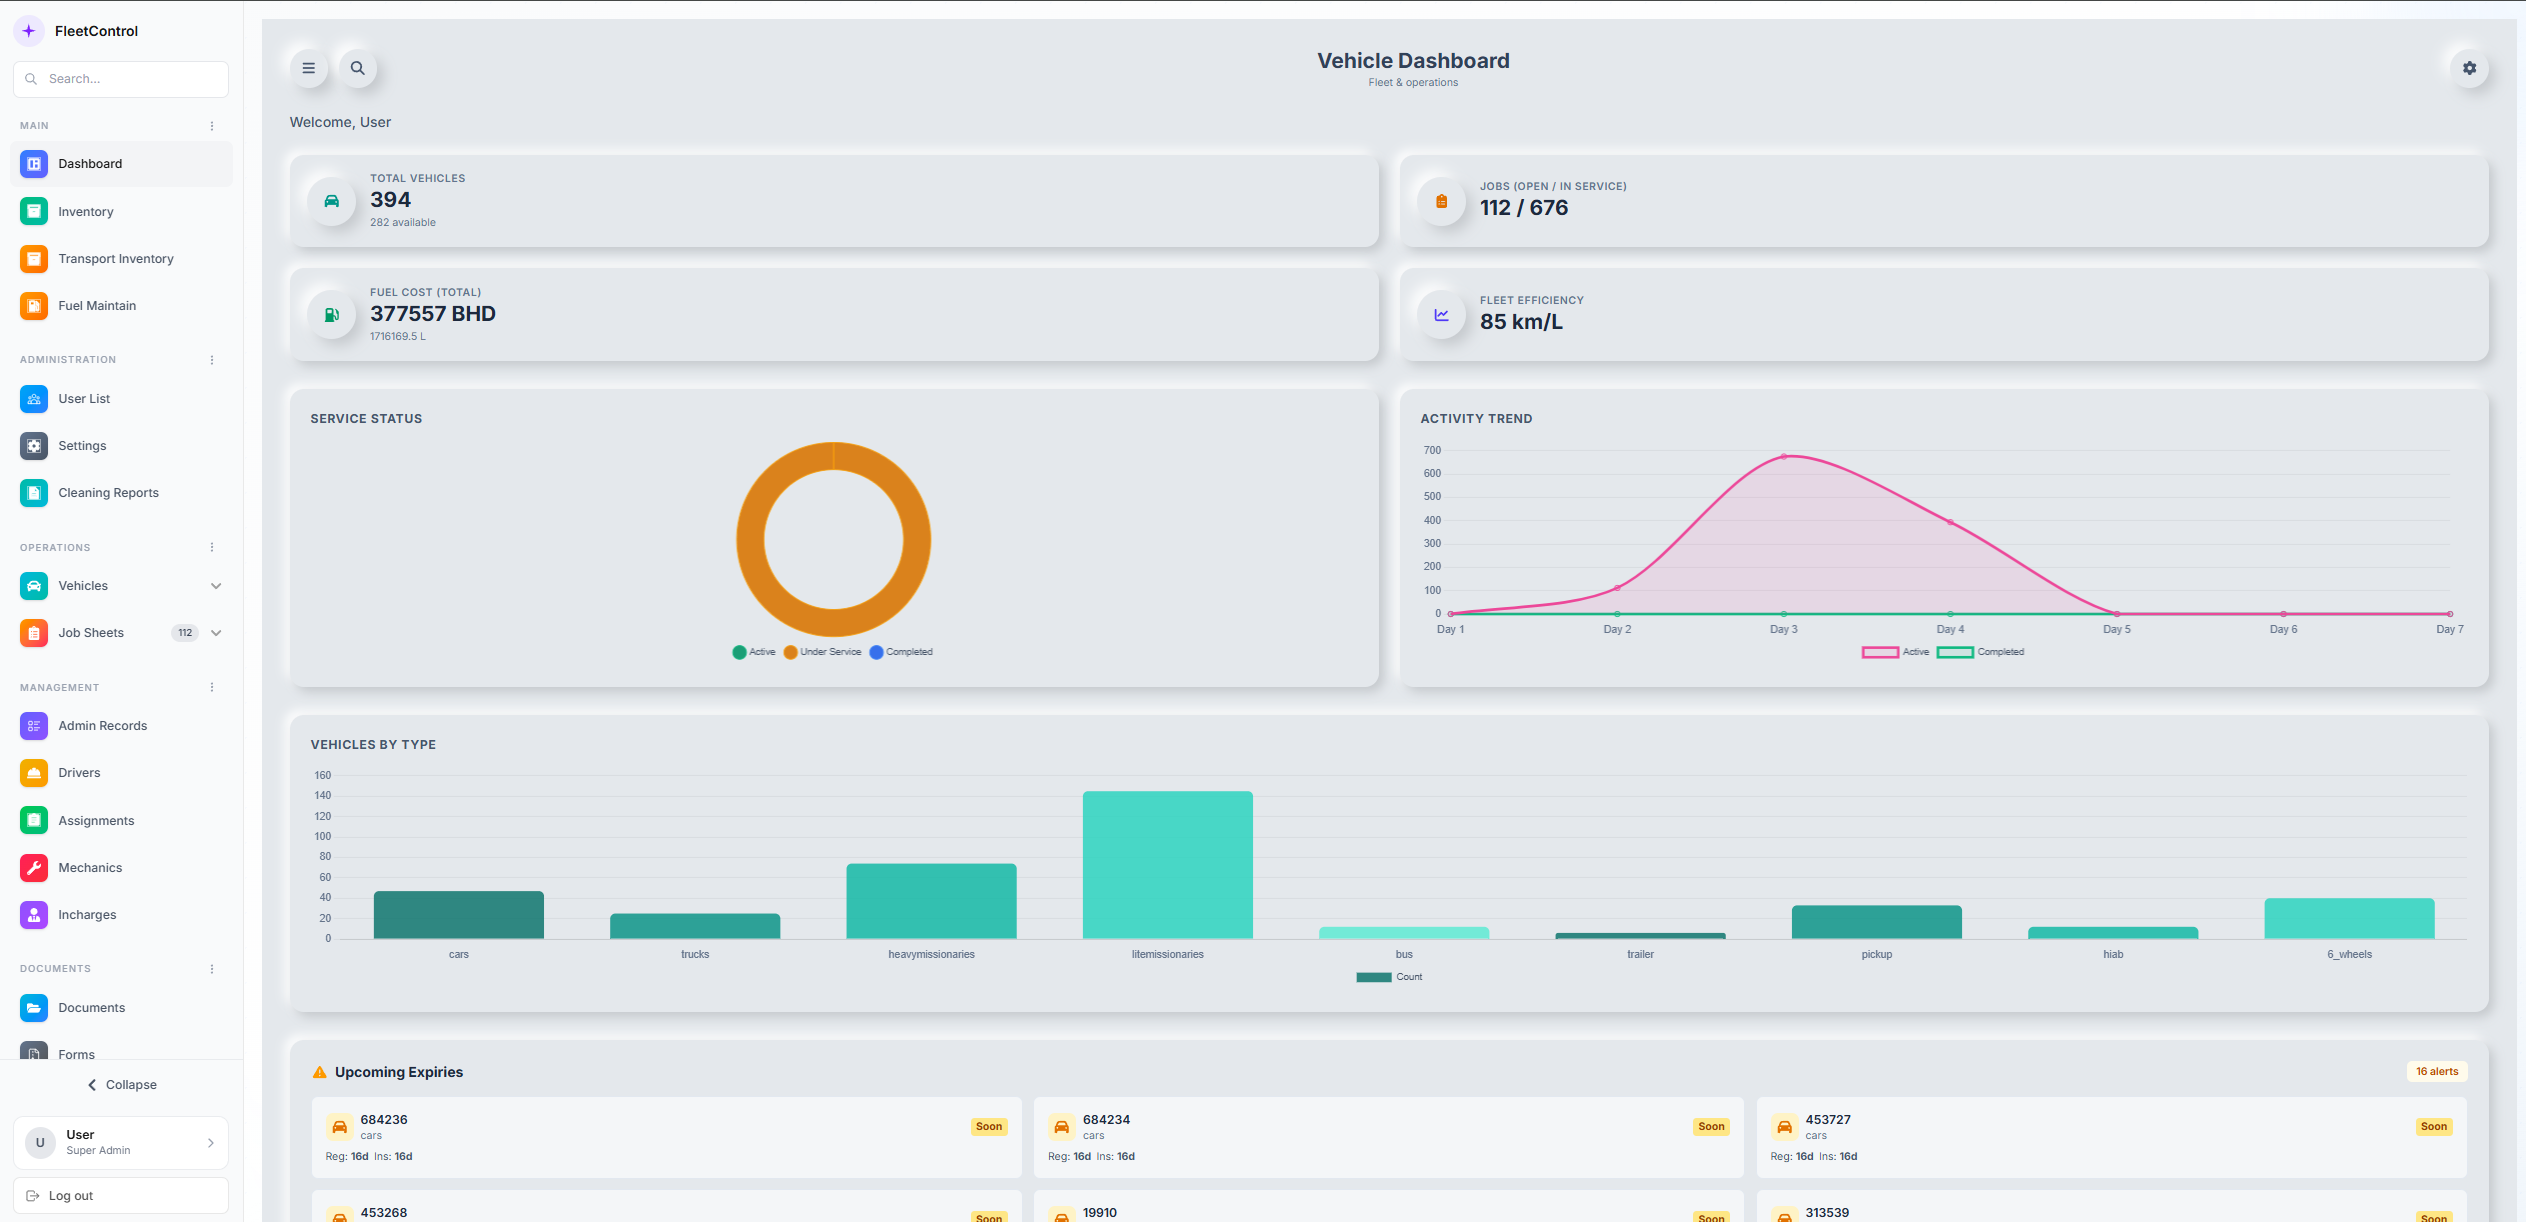Open expiry card for vehicle 684234
Viewport: 2526px width, 1222px height.
tap(1389, 1137)
